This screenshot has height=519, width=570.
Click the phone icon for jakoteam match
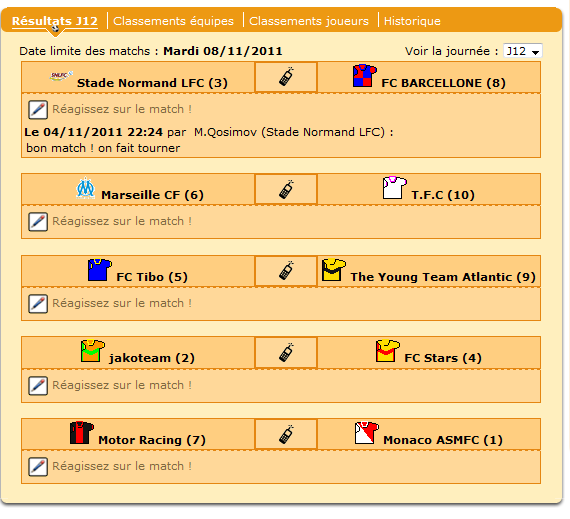[x=286, y=352]
